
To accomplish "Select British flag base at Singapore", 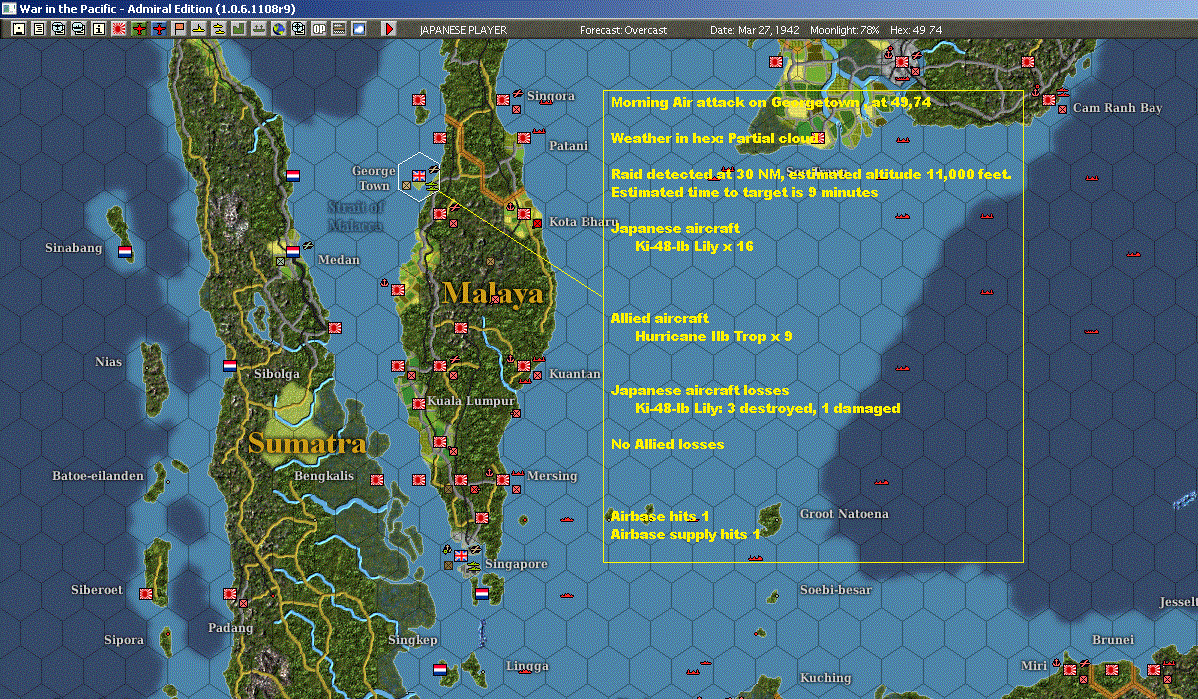I will point(461,555).
